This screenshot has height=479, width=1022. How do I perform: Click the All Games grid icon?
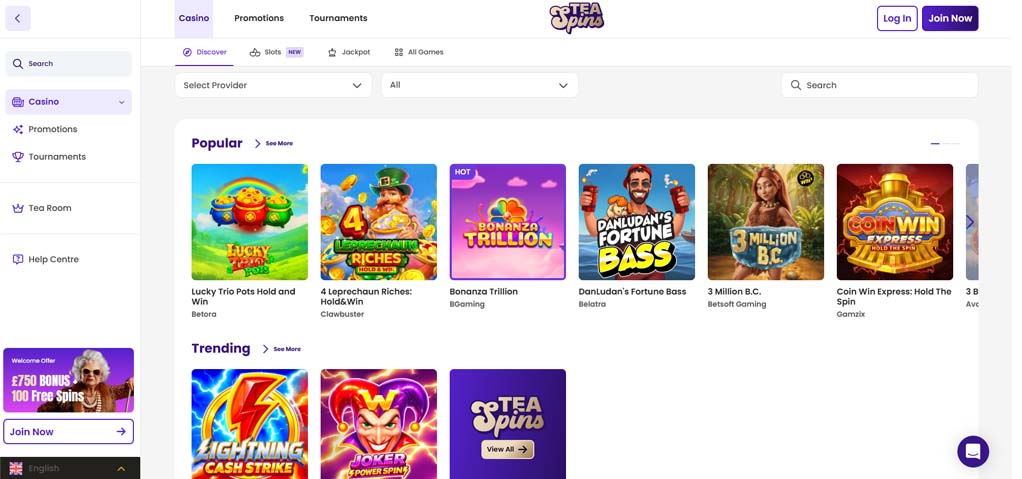[399, 52]
